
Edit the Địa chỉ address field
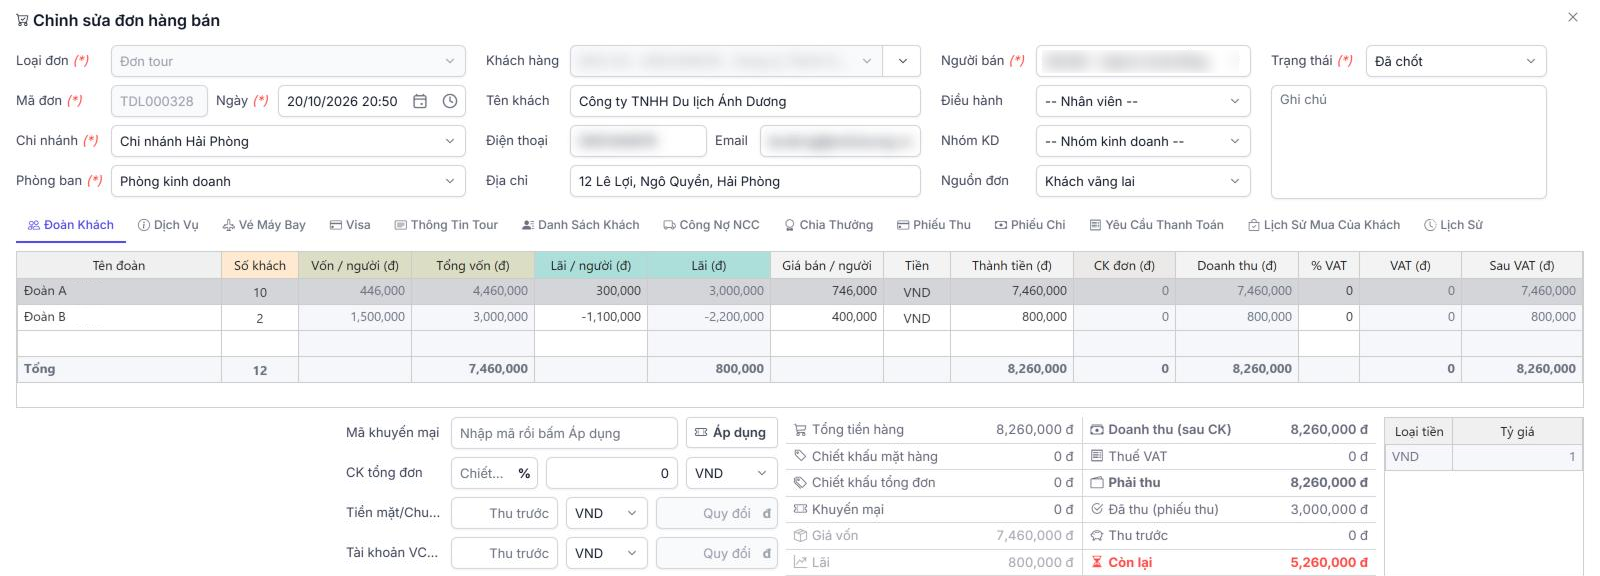pyautogui.click(x=745, y=181)
